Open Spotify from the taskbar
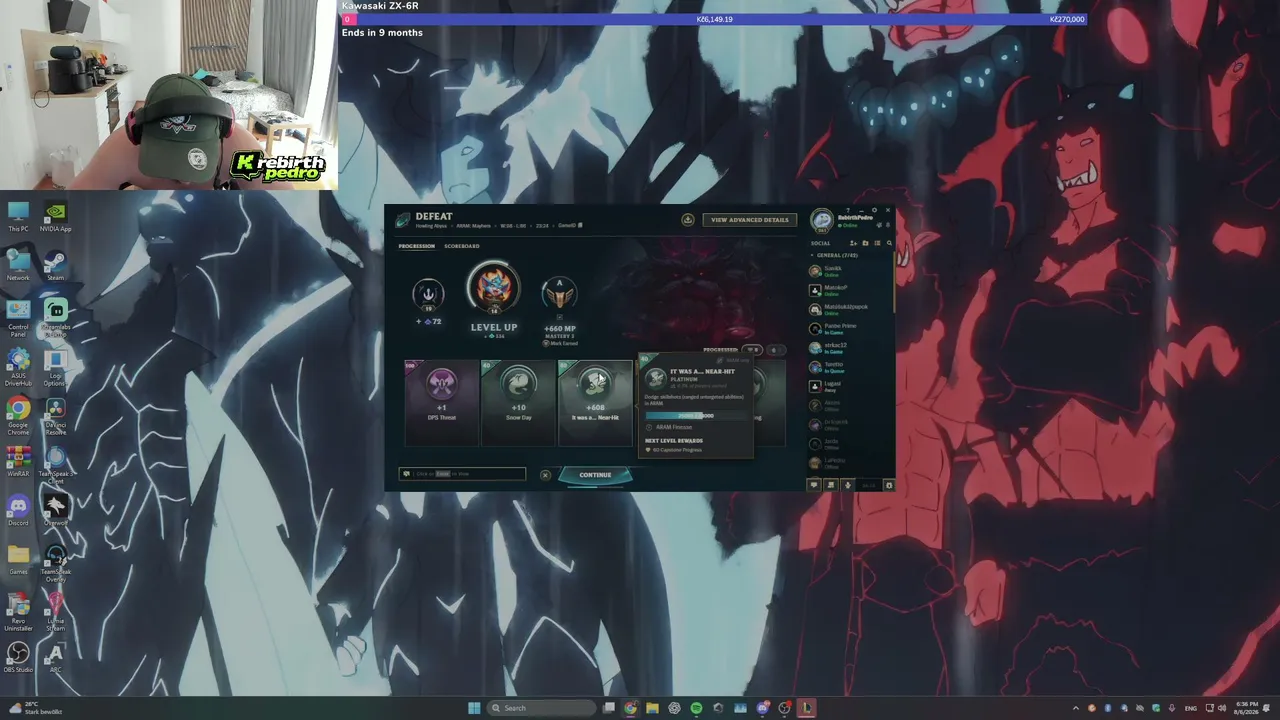1280x720 pixels. coord(696,708)
